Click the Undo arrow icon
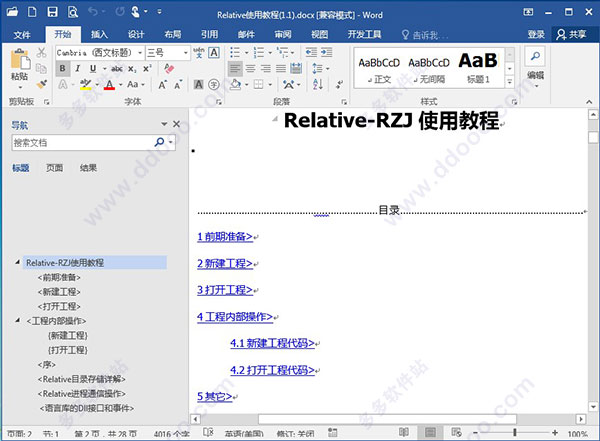Image resolution: width=600 pixels, height=441 pixels. [93, 12]
